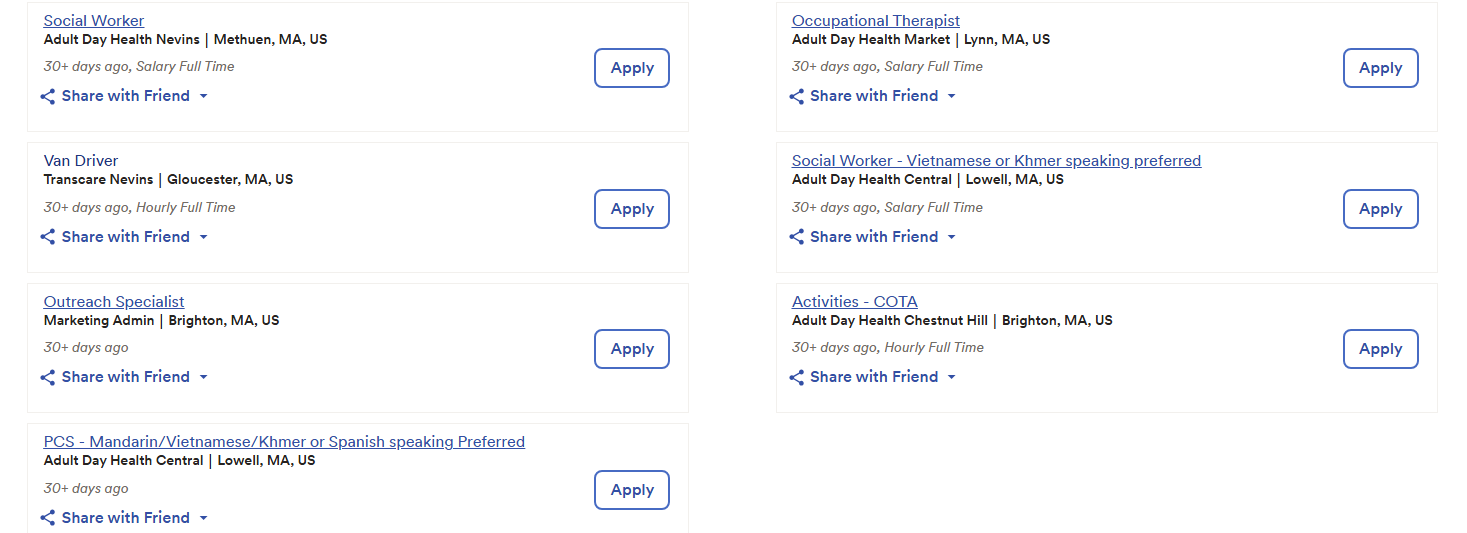Click share icon on PCS Lowell job

[48, 518]
